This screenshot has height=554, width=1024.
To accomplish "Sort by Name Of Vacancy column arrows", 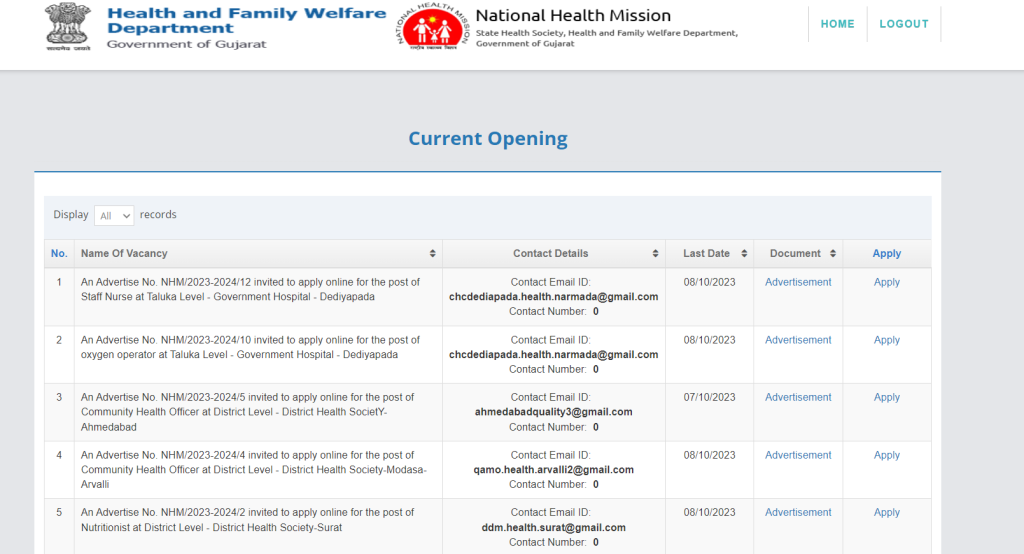I will [x=432, y=254].
